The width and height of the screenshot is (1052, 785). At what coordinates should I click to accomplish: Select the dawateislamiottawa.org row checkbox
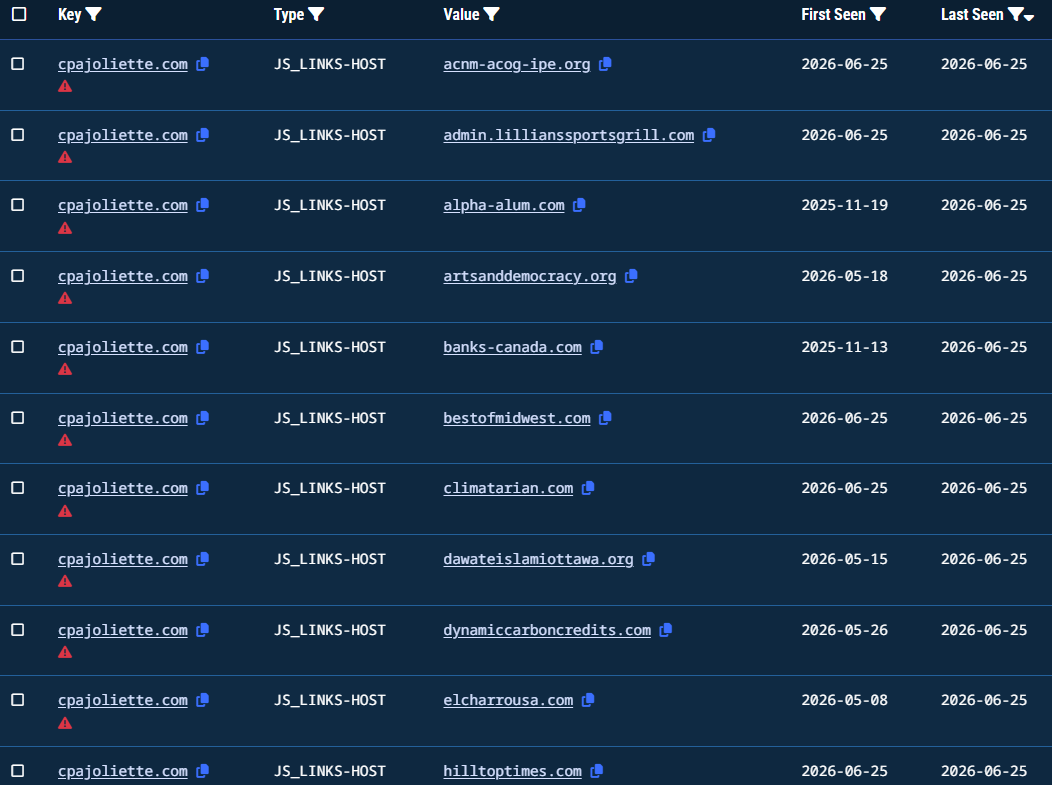[x=18, y=559]
